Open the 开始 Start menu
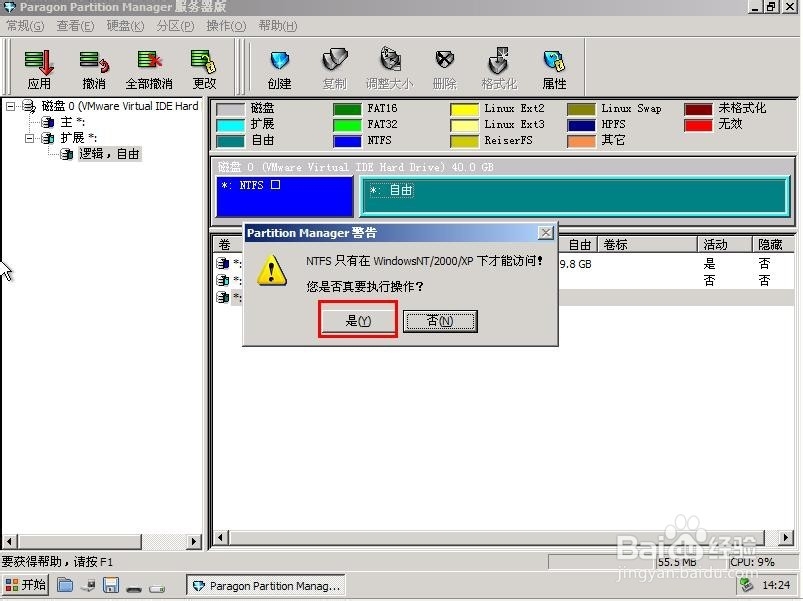The width and height of the screenshot is (803, 601). [26, 585]
